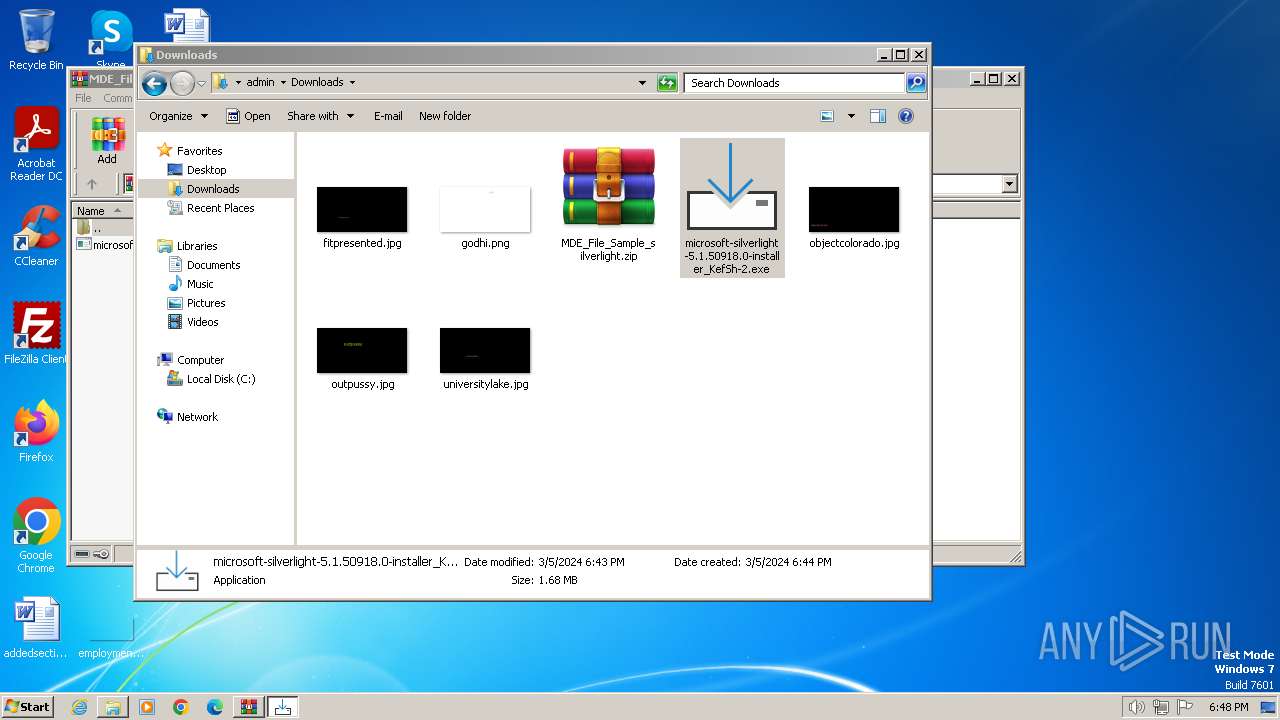
Task: Open the Music library
Action: pos(200,284)
